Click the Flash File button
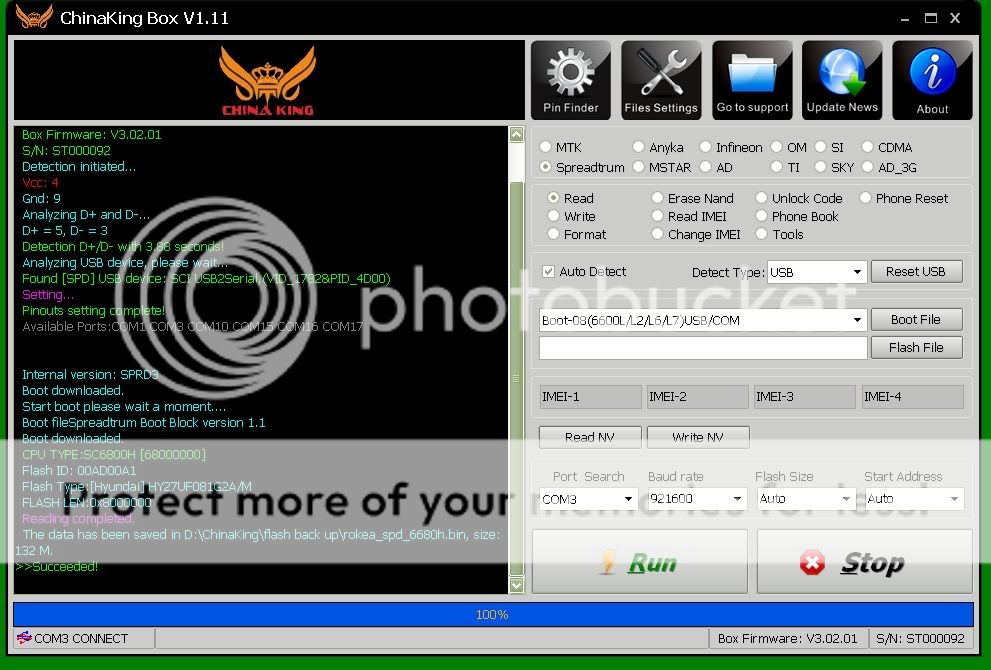Viewport: 991px width, 670px height. pyautogui.click(x=916, y=347)
